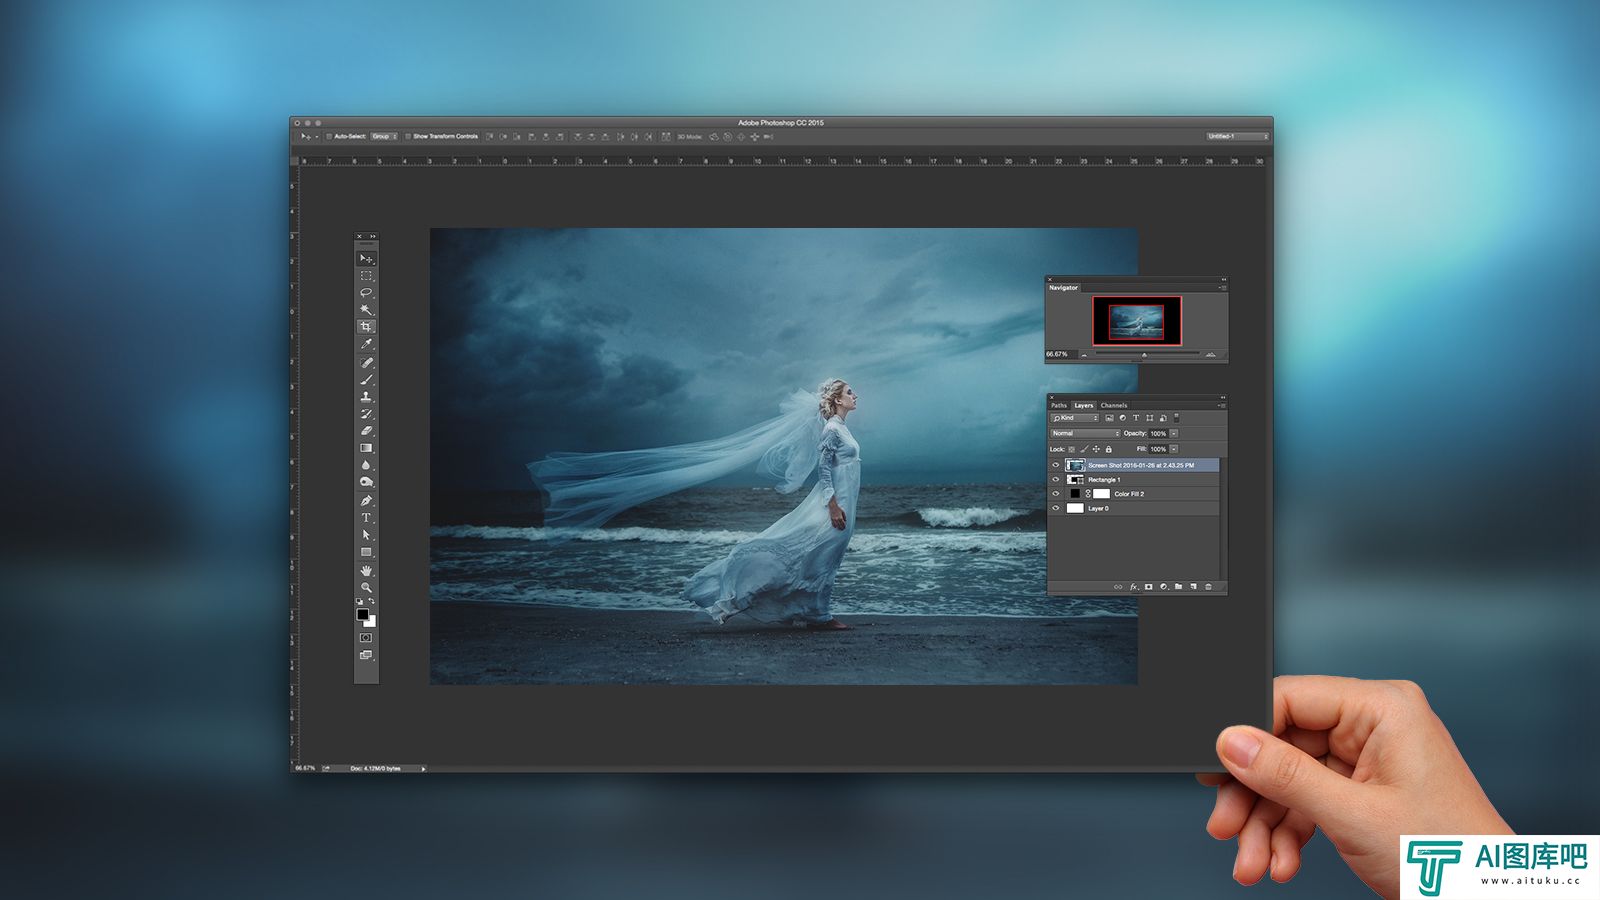This screenshot has width=1600, height=900.
Task: Select the Eraser tool
Action: (366, 430)
